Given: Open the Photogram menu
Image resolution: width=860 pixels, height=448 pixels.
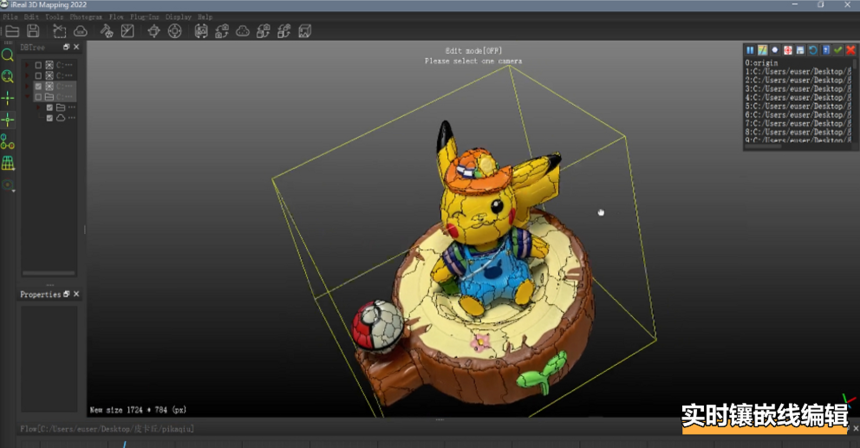Looking at the screenshot, I should pos(86,17).
